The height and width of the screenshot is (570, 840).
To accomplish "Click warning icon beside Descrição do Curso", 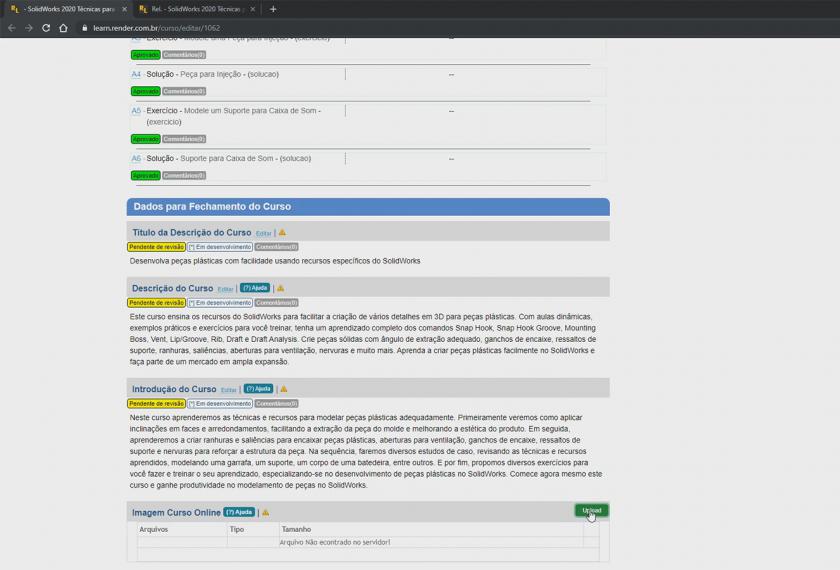I will point(280,288).
